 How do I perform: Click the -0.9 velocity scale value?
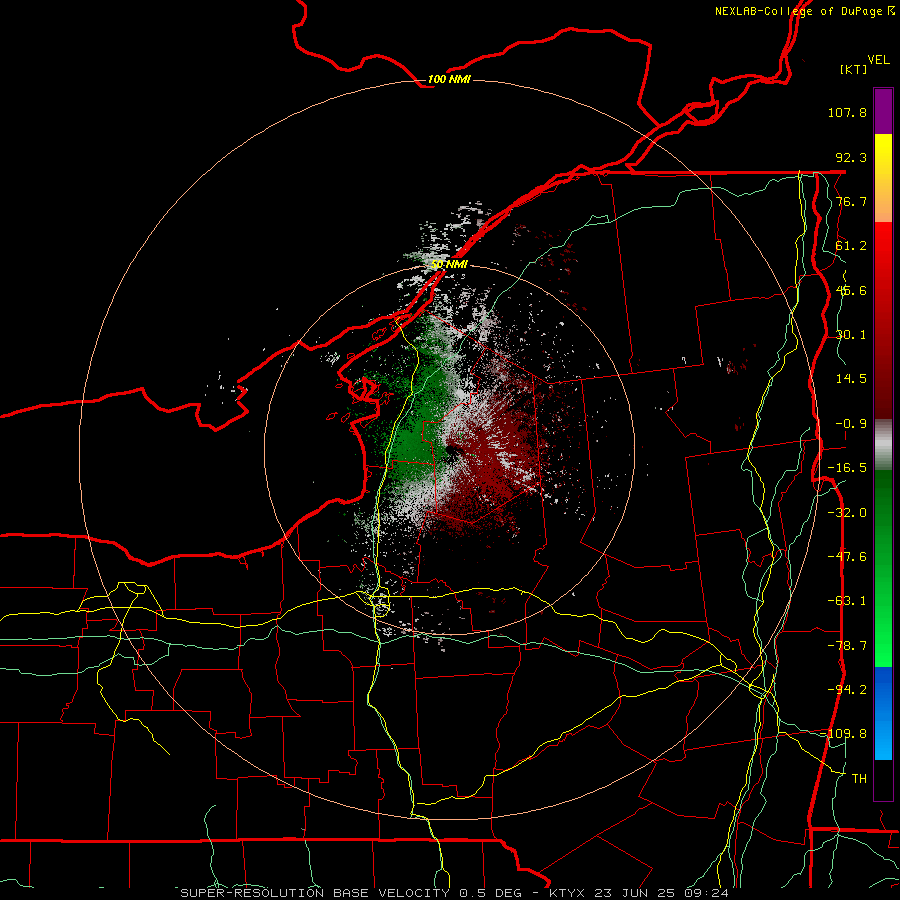click(x=851, y=424)
